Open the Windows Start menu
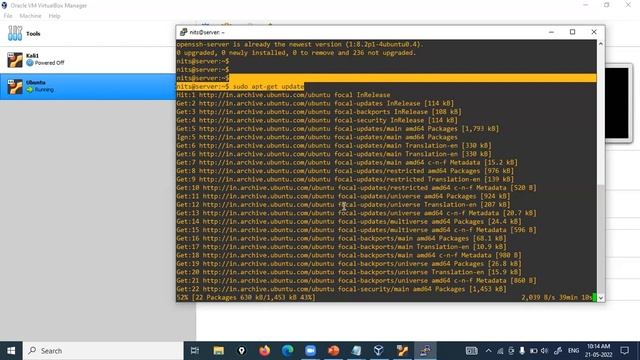640x360 pixels. 11,351
